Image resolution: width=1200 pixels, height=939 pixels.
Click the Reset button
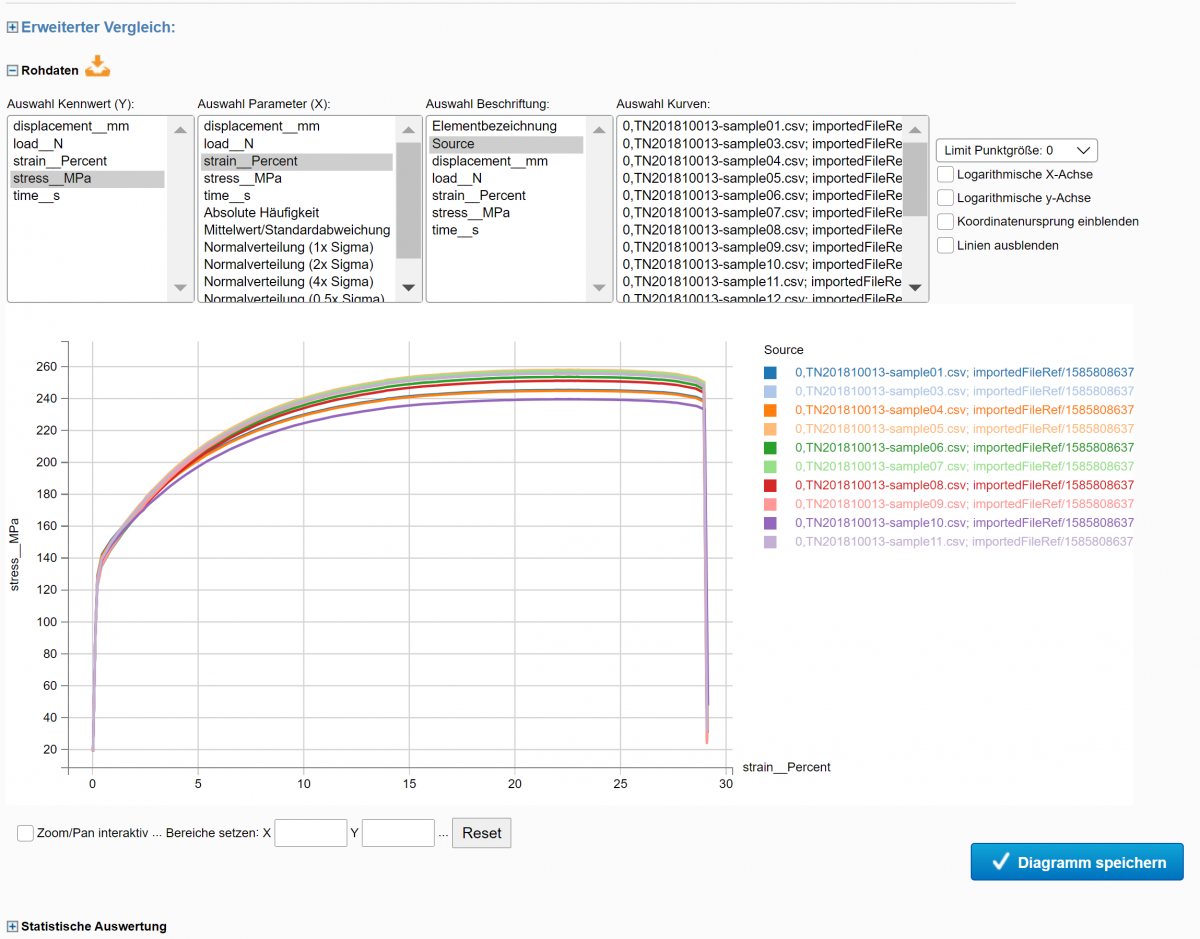pyautogui.click(x=481, y=833)
